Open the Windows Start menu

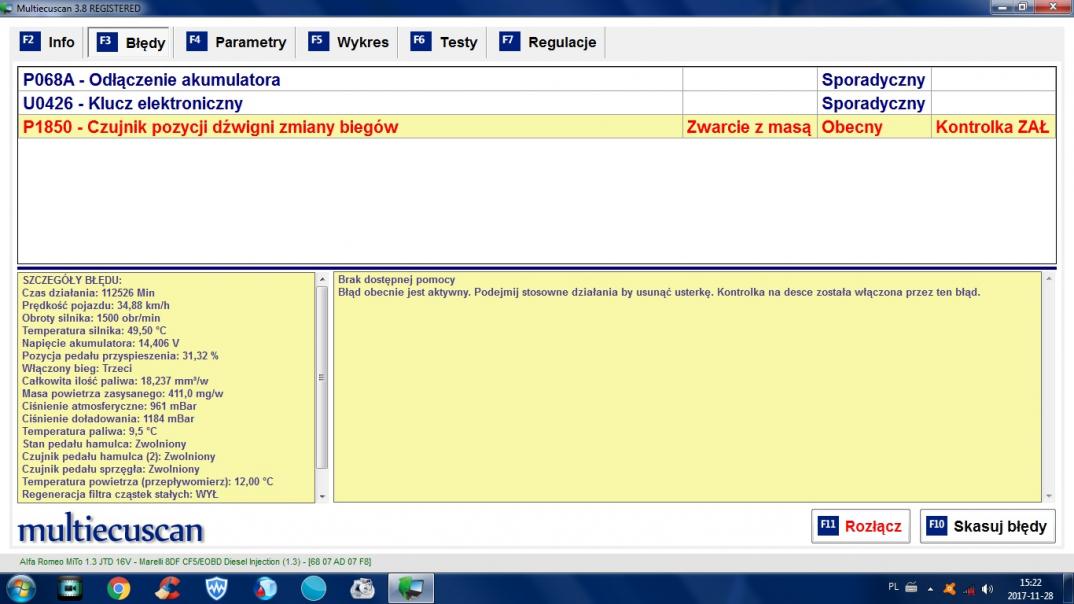point(21,588)
